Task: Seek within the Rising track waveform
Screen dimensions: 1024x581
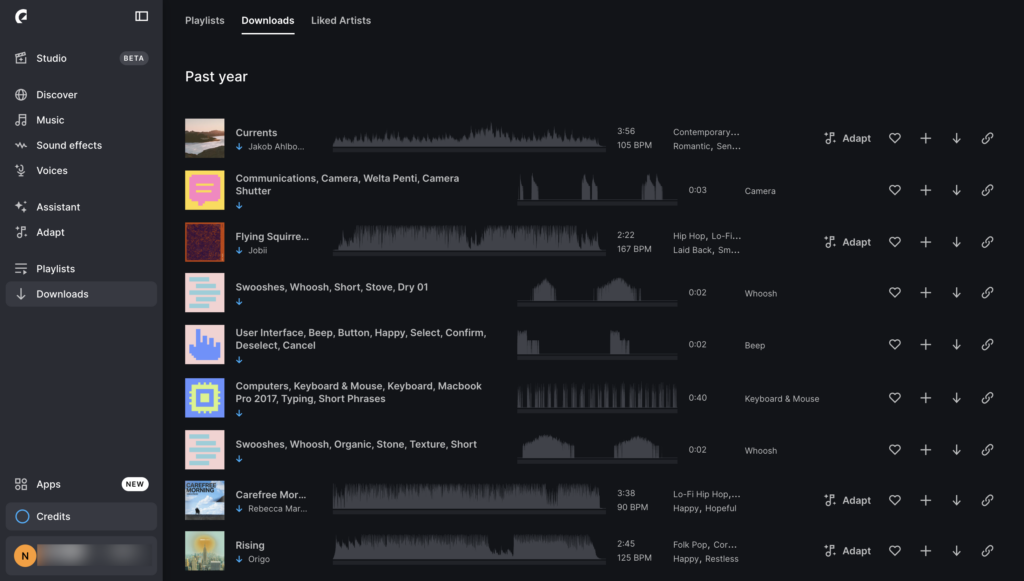Action: pyautogui.click(x=469, y=549)
